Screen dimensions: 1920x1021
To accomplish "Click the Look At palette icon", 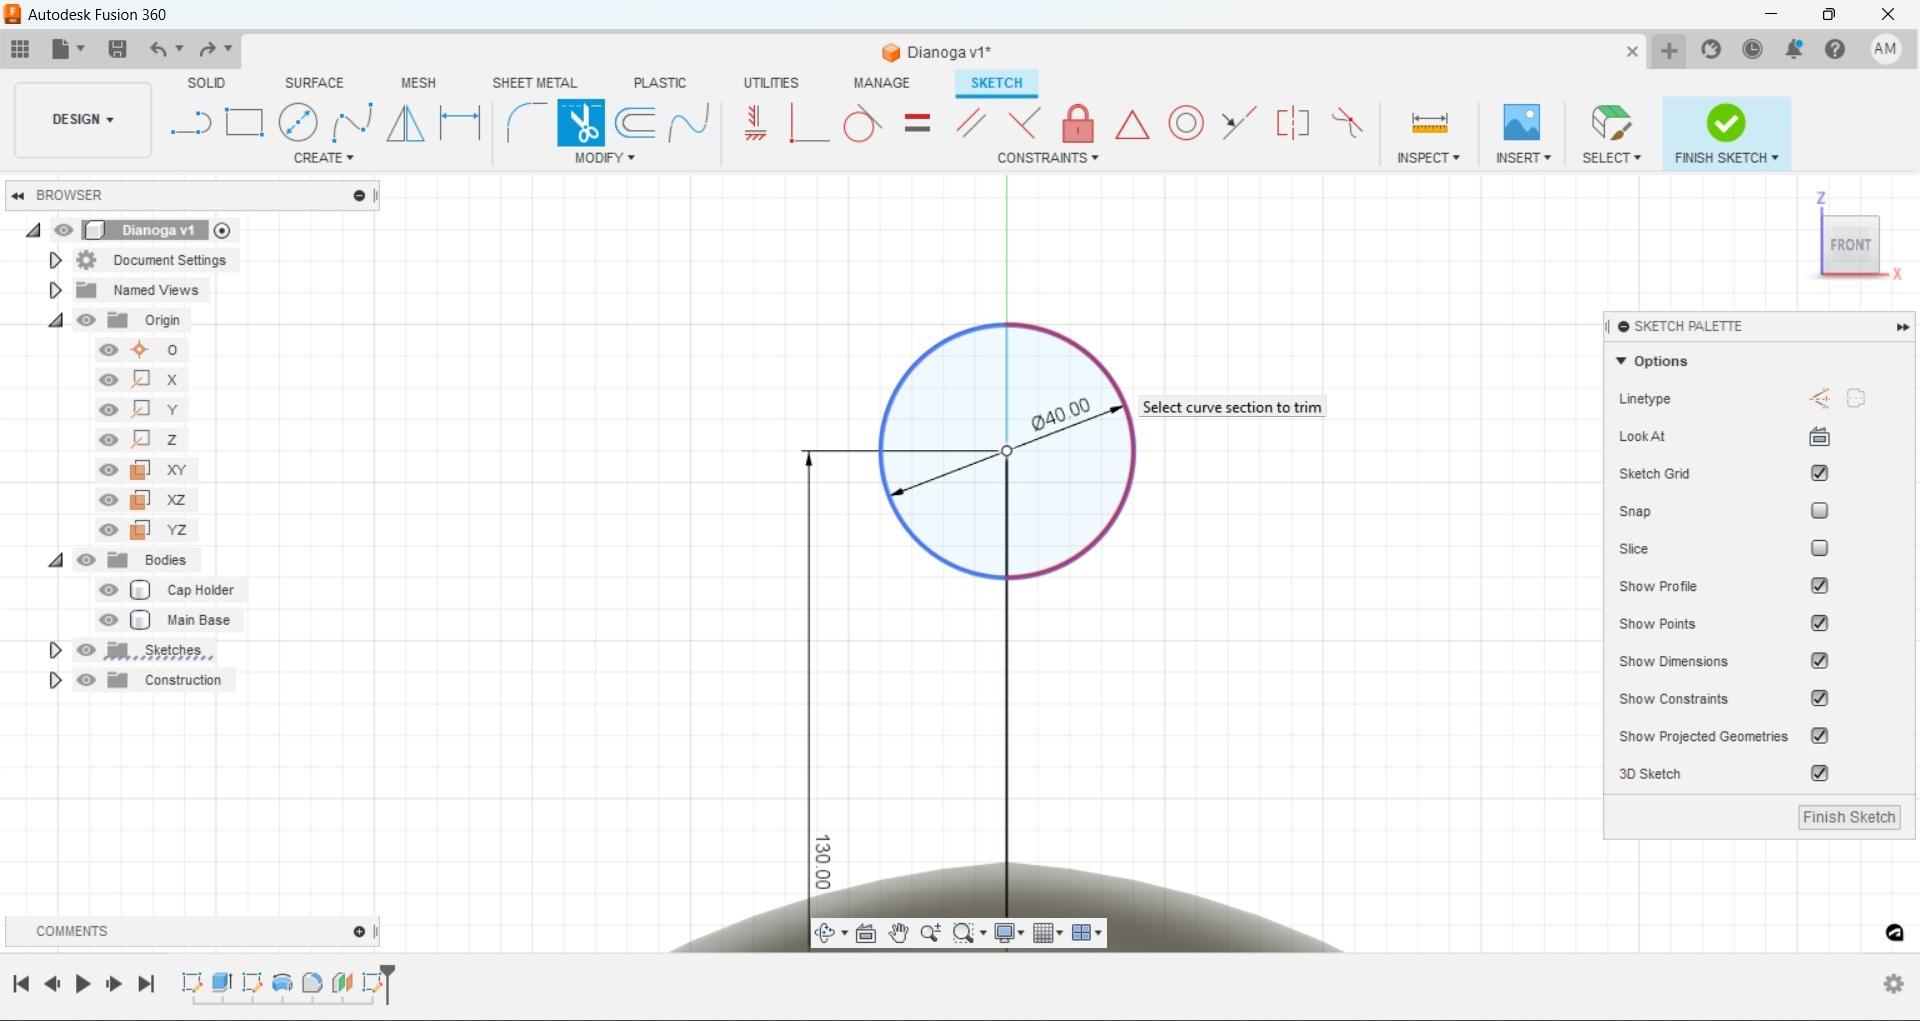I will (x=1819, y=436).
